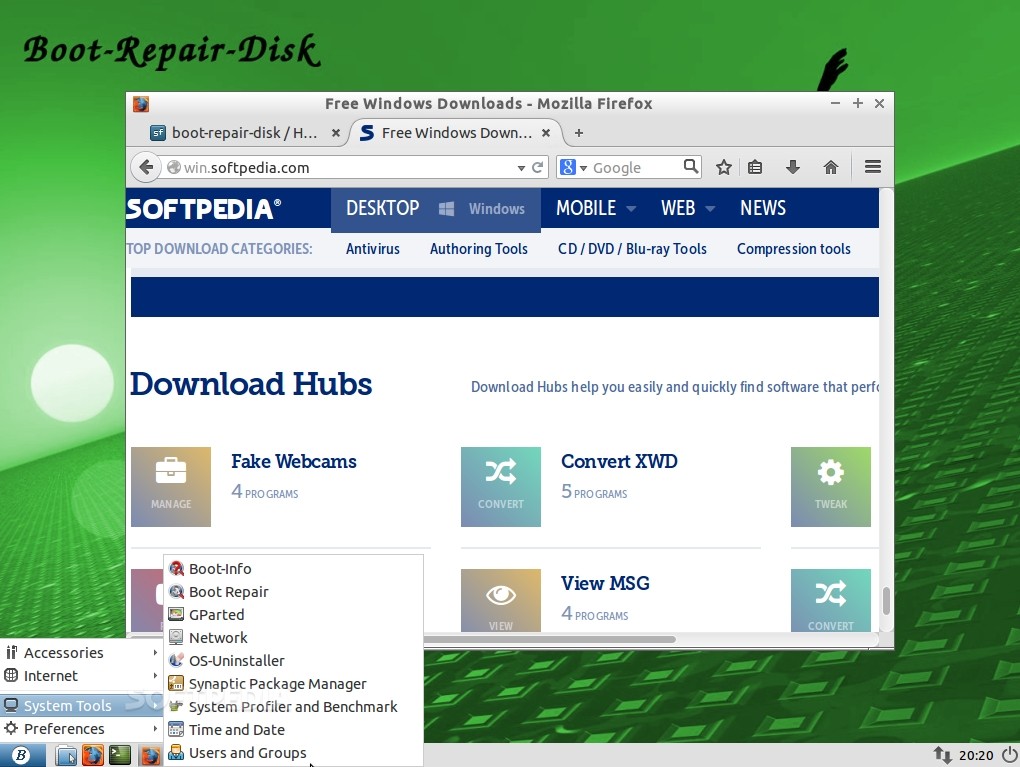Screen dimensions: 1020x767
Task: Open the Google search engine selector
Action: tap(573, 167)
